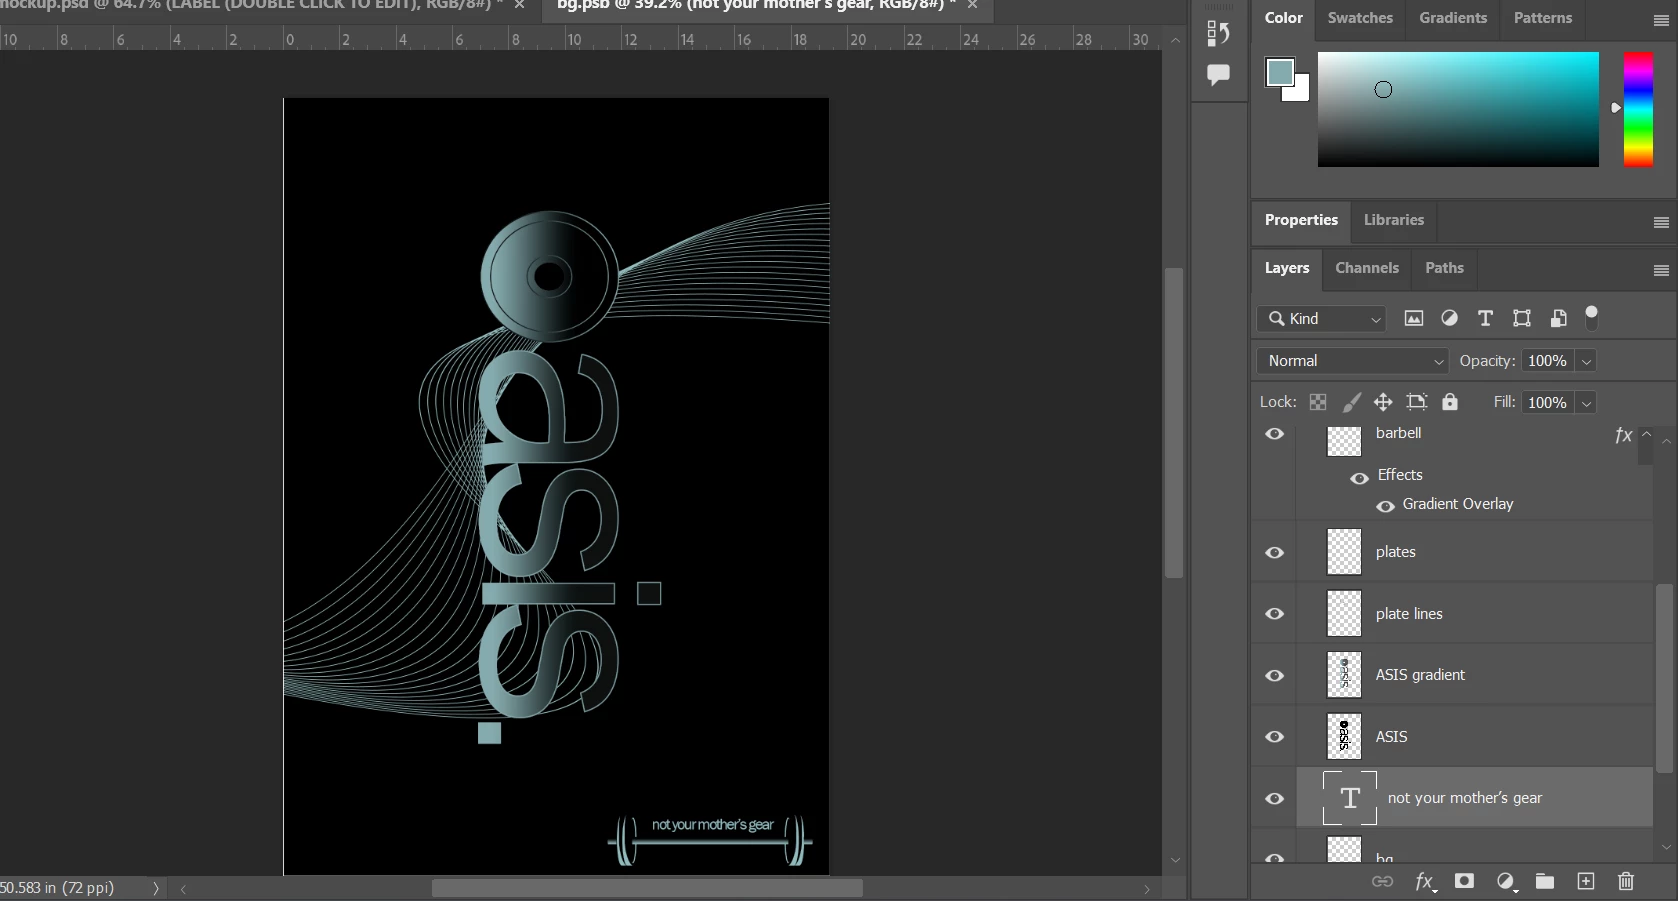Click Link layers icon at panel bottom

(x=1382, y=881)
